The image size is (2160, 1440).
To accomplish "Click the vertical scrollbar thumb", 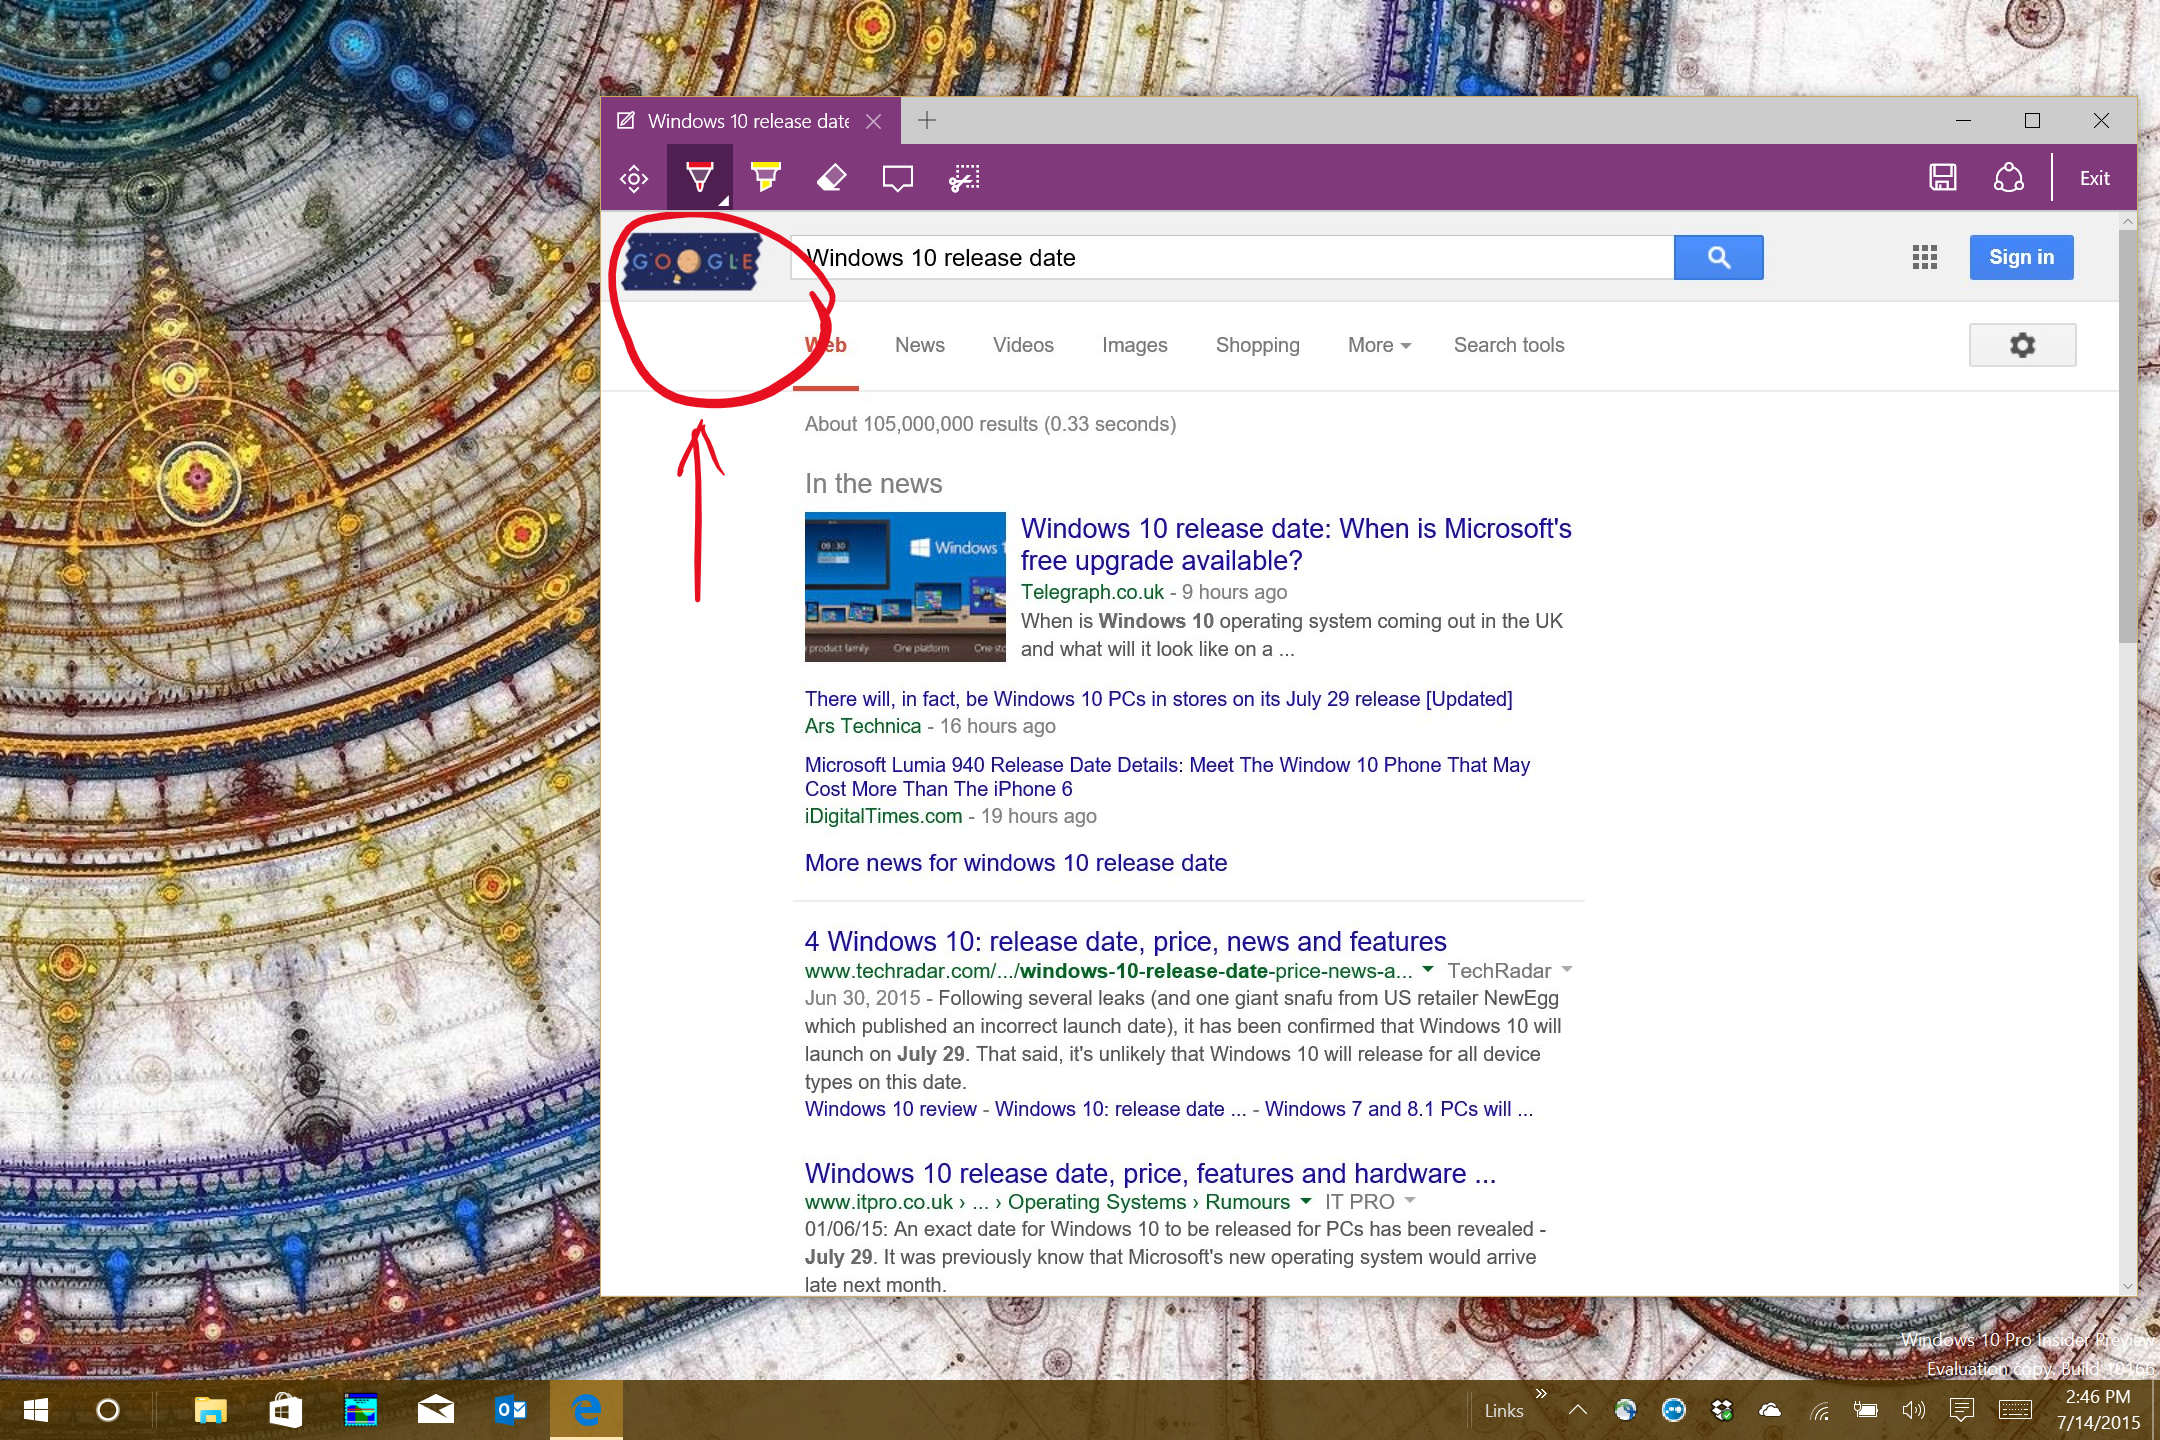I will tap(2127, 436).
